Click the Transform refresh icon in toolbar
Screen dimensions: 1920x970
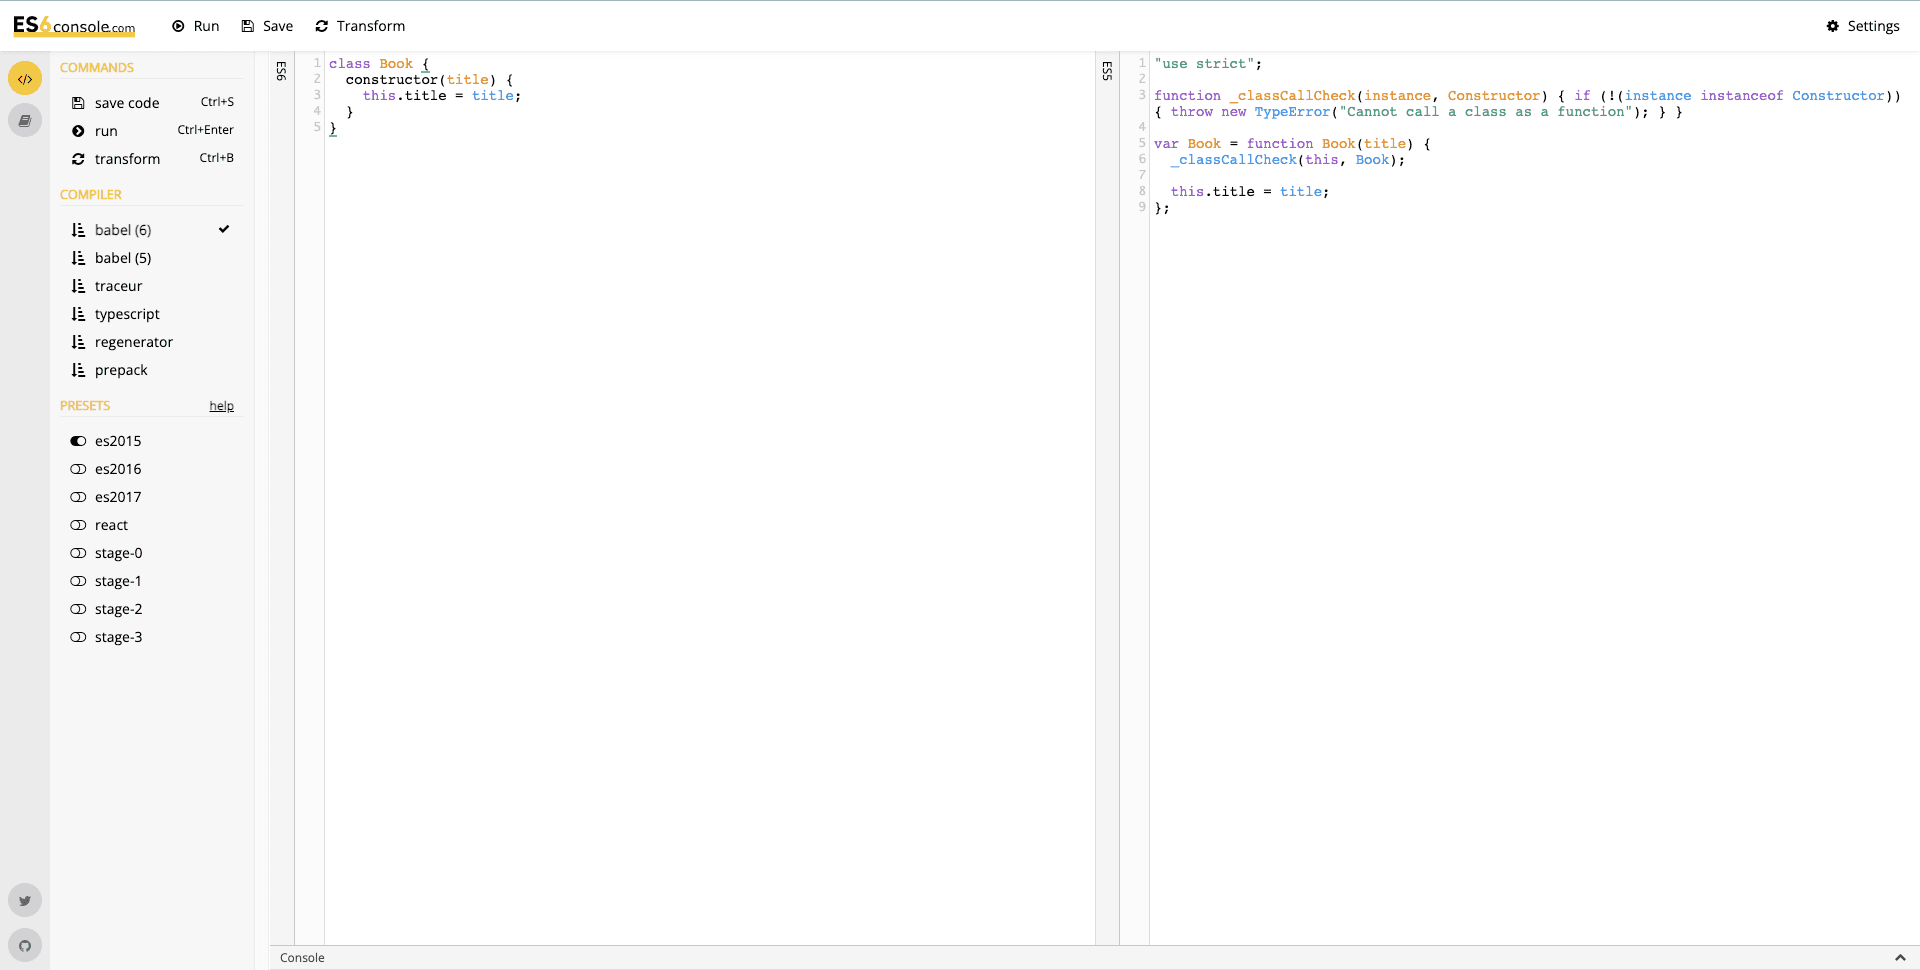(322, 26)
